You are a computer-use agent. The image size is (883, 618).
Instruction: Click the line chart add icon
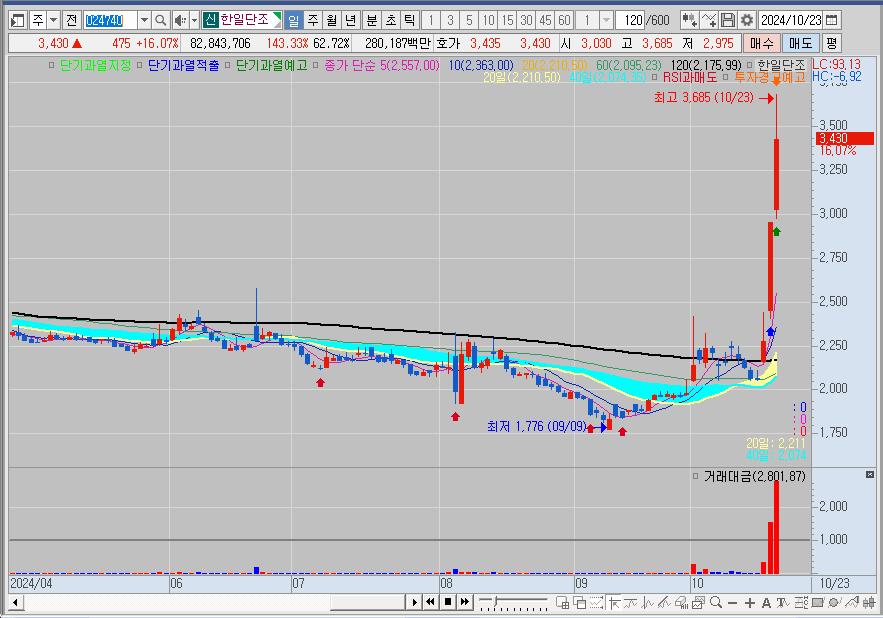(x=709, y=21)
